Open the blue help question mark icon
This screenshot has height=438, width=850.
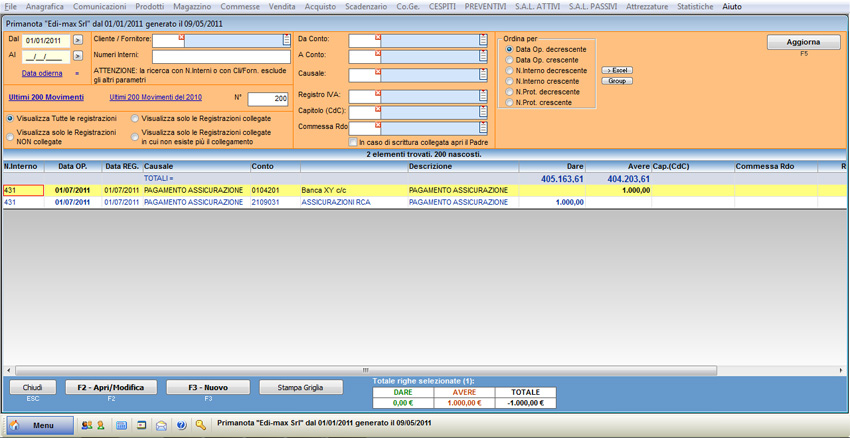tap(181, 425)
